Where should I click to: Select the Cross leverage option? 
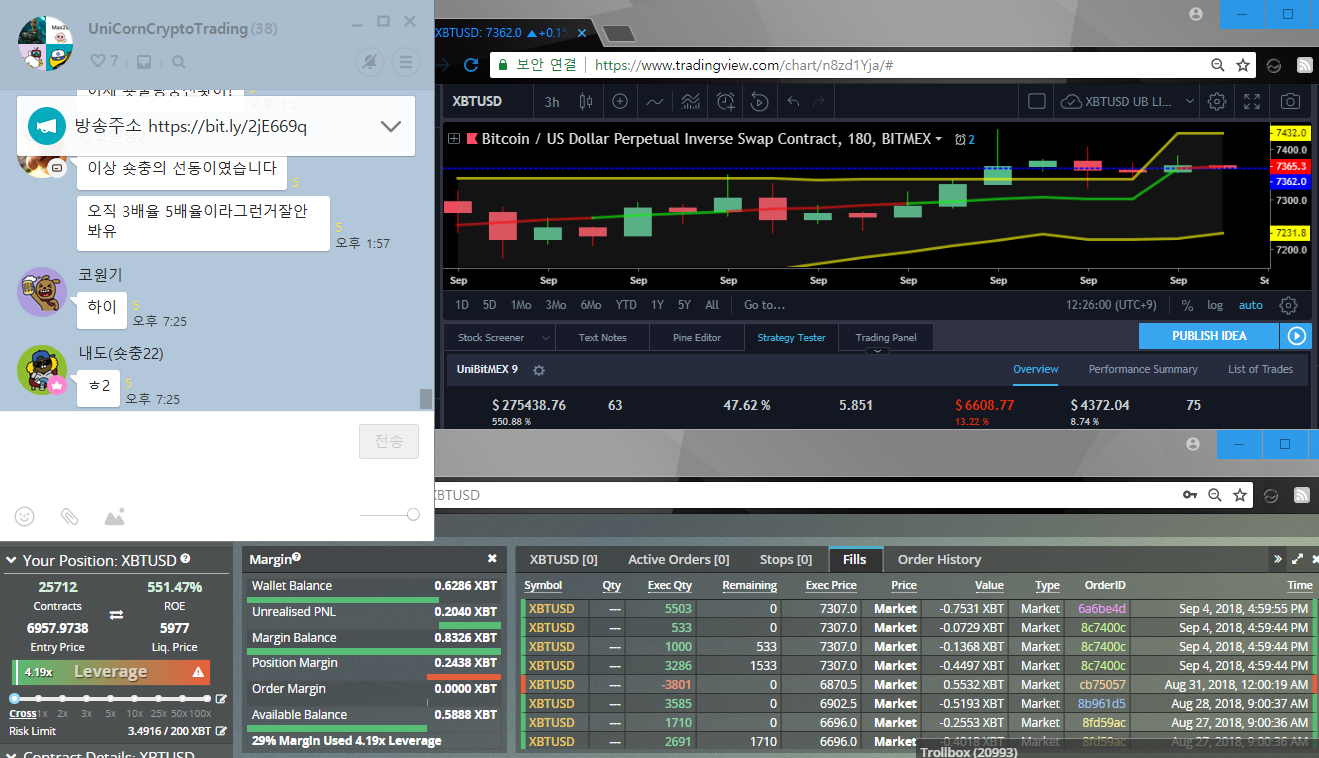point(23,713)
